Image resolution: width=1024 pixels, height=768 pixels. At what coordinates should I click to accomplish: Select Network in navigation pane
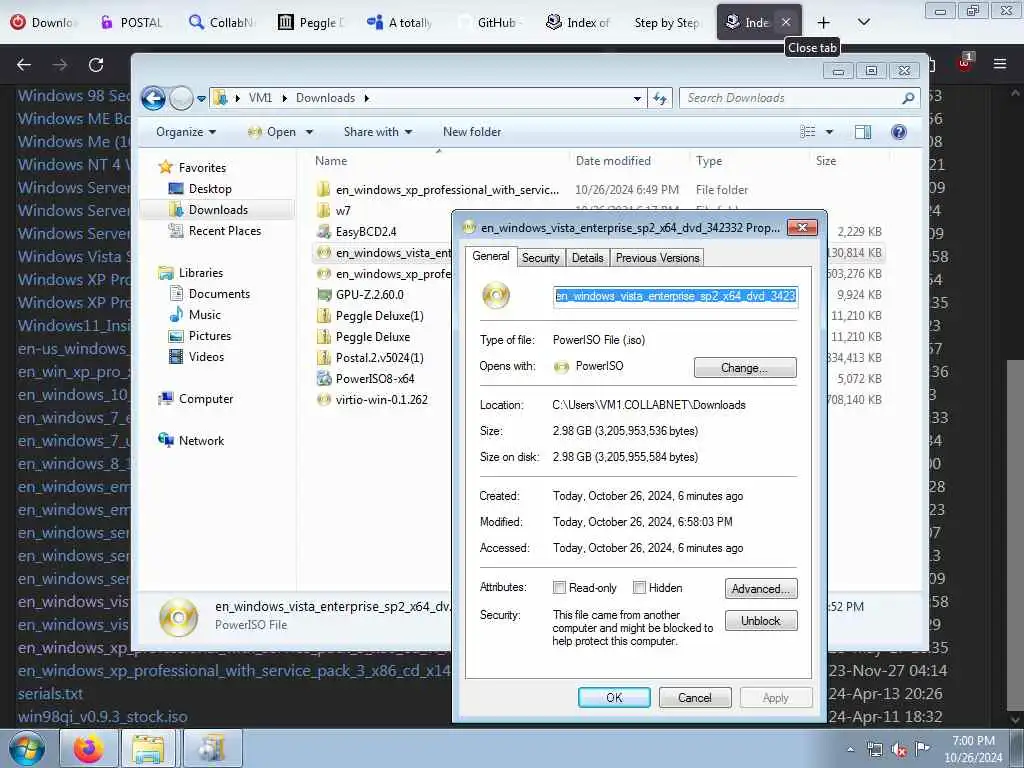point(201,441)
